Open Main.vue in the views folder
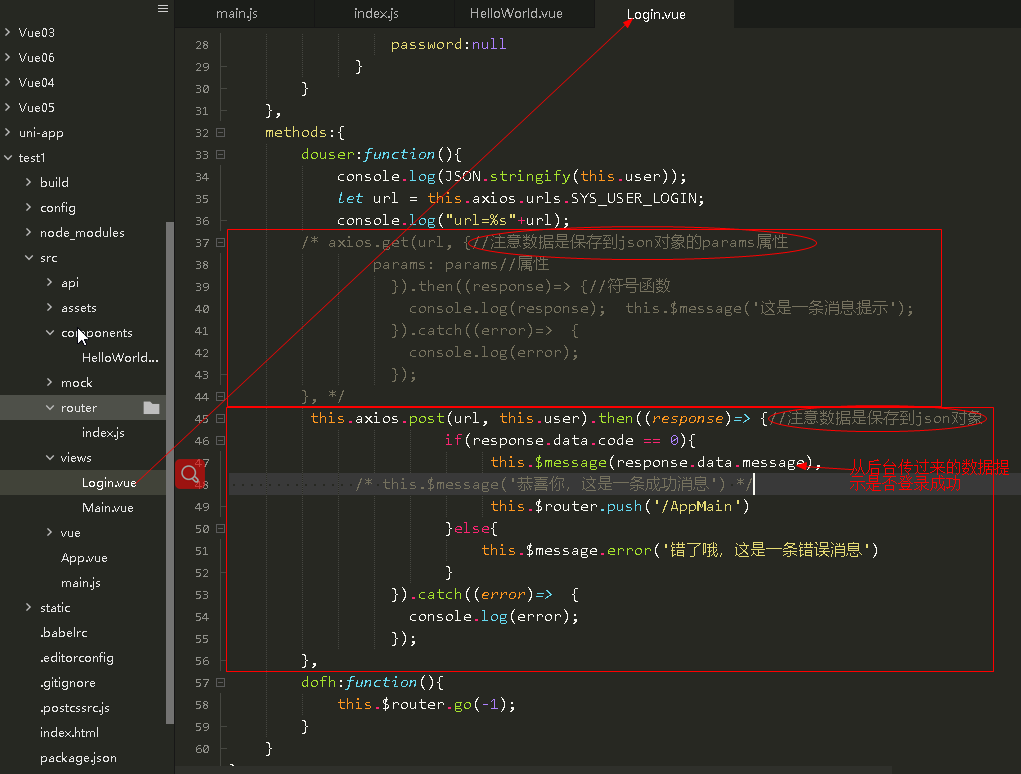This screenshot has width=1021, height=774. coord(107,507)
